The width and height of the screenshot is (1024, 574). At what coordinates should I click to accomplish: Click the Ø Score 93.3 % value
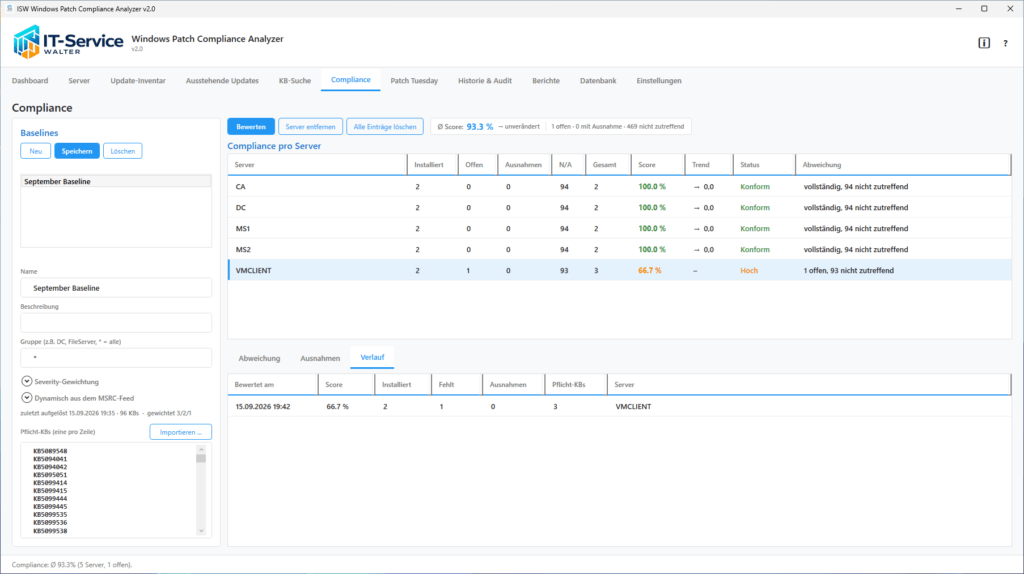(480, 127)
